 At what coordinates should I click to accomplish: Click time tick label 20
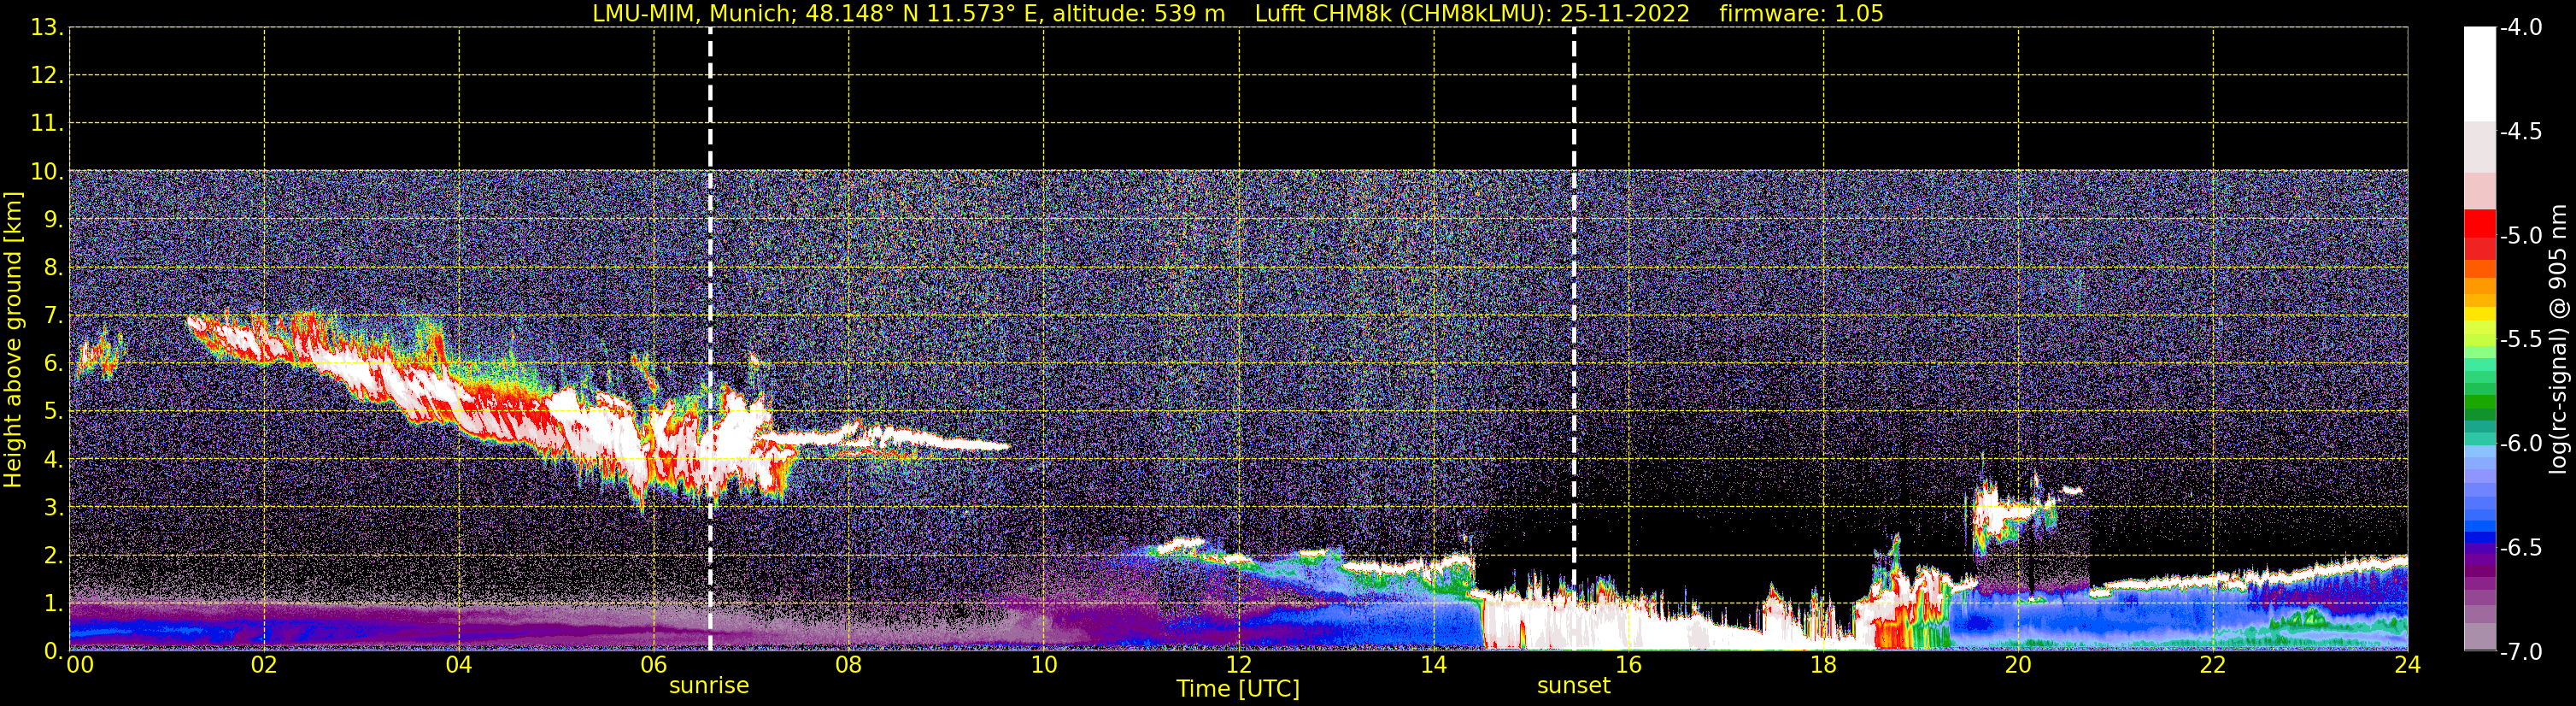2019,666
